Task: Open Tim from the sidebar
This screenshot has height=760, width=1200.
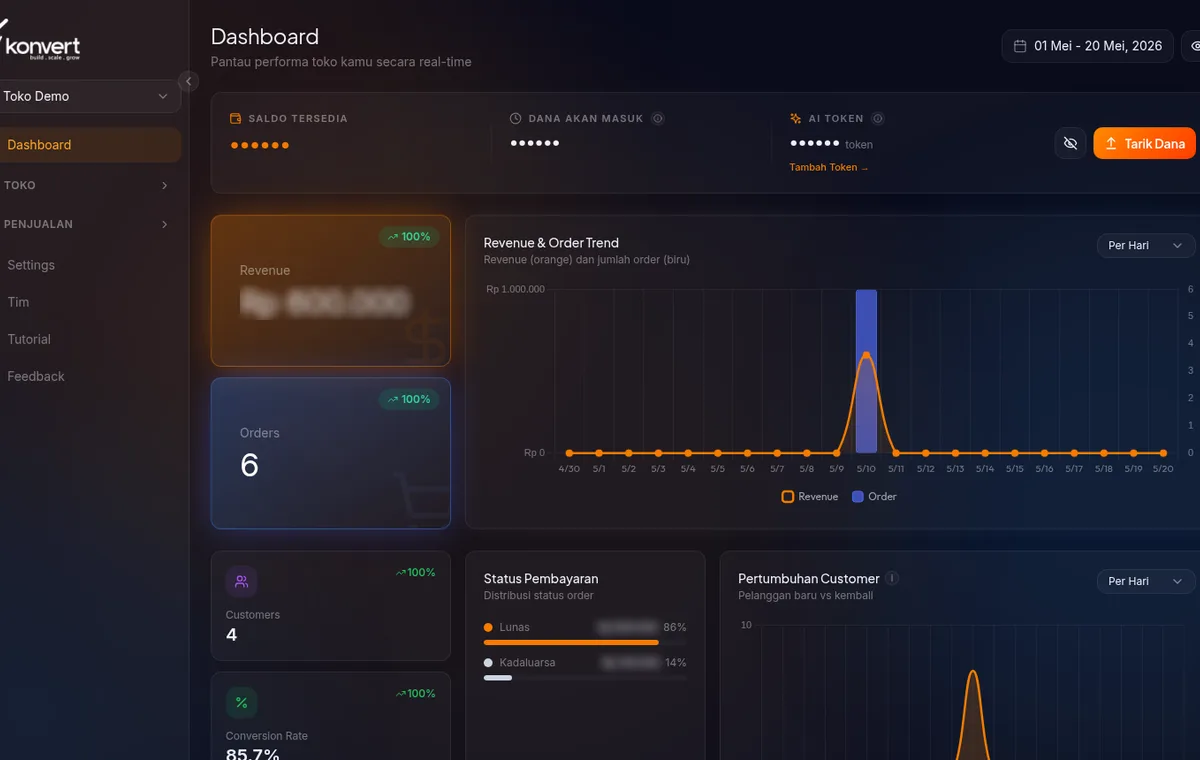Action: coord(18,302)
